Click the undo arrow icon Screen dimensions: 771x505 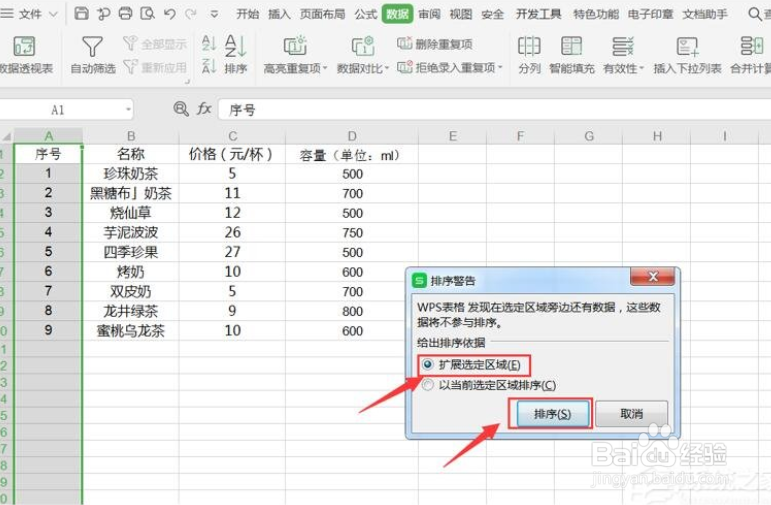tap(170, 14)
